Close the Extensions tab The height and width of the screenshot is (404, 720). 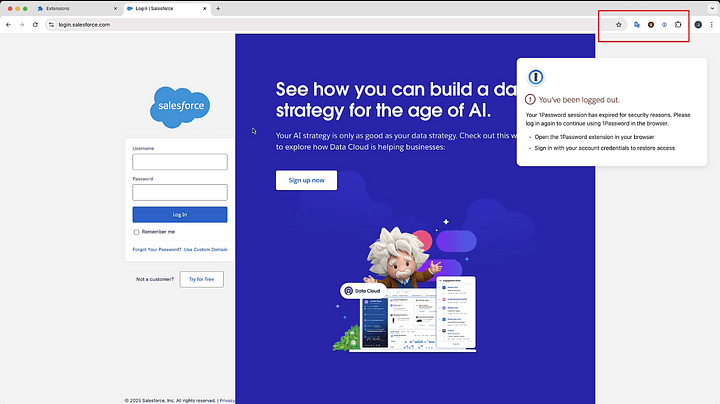(115, 8)
